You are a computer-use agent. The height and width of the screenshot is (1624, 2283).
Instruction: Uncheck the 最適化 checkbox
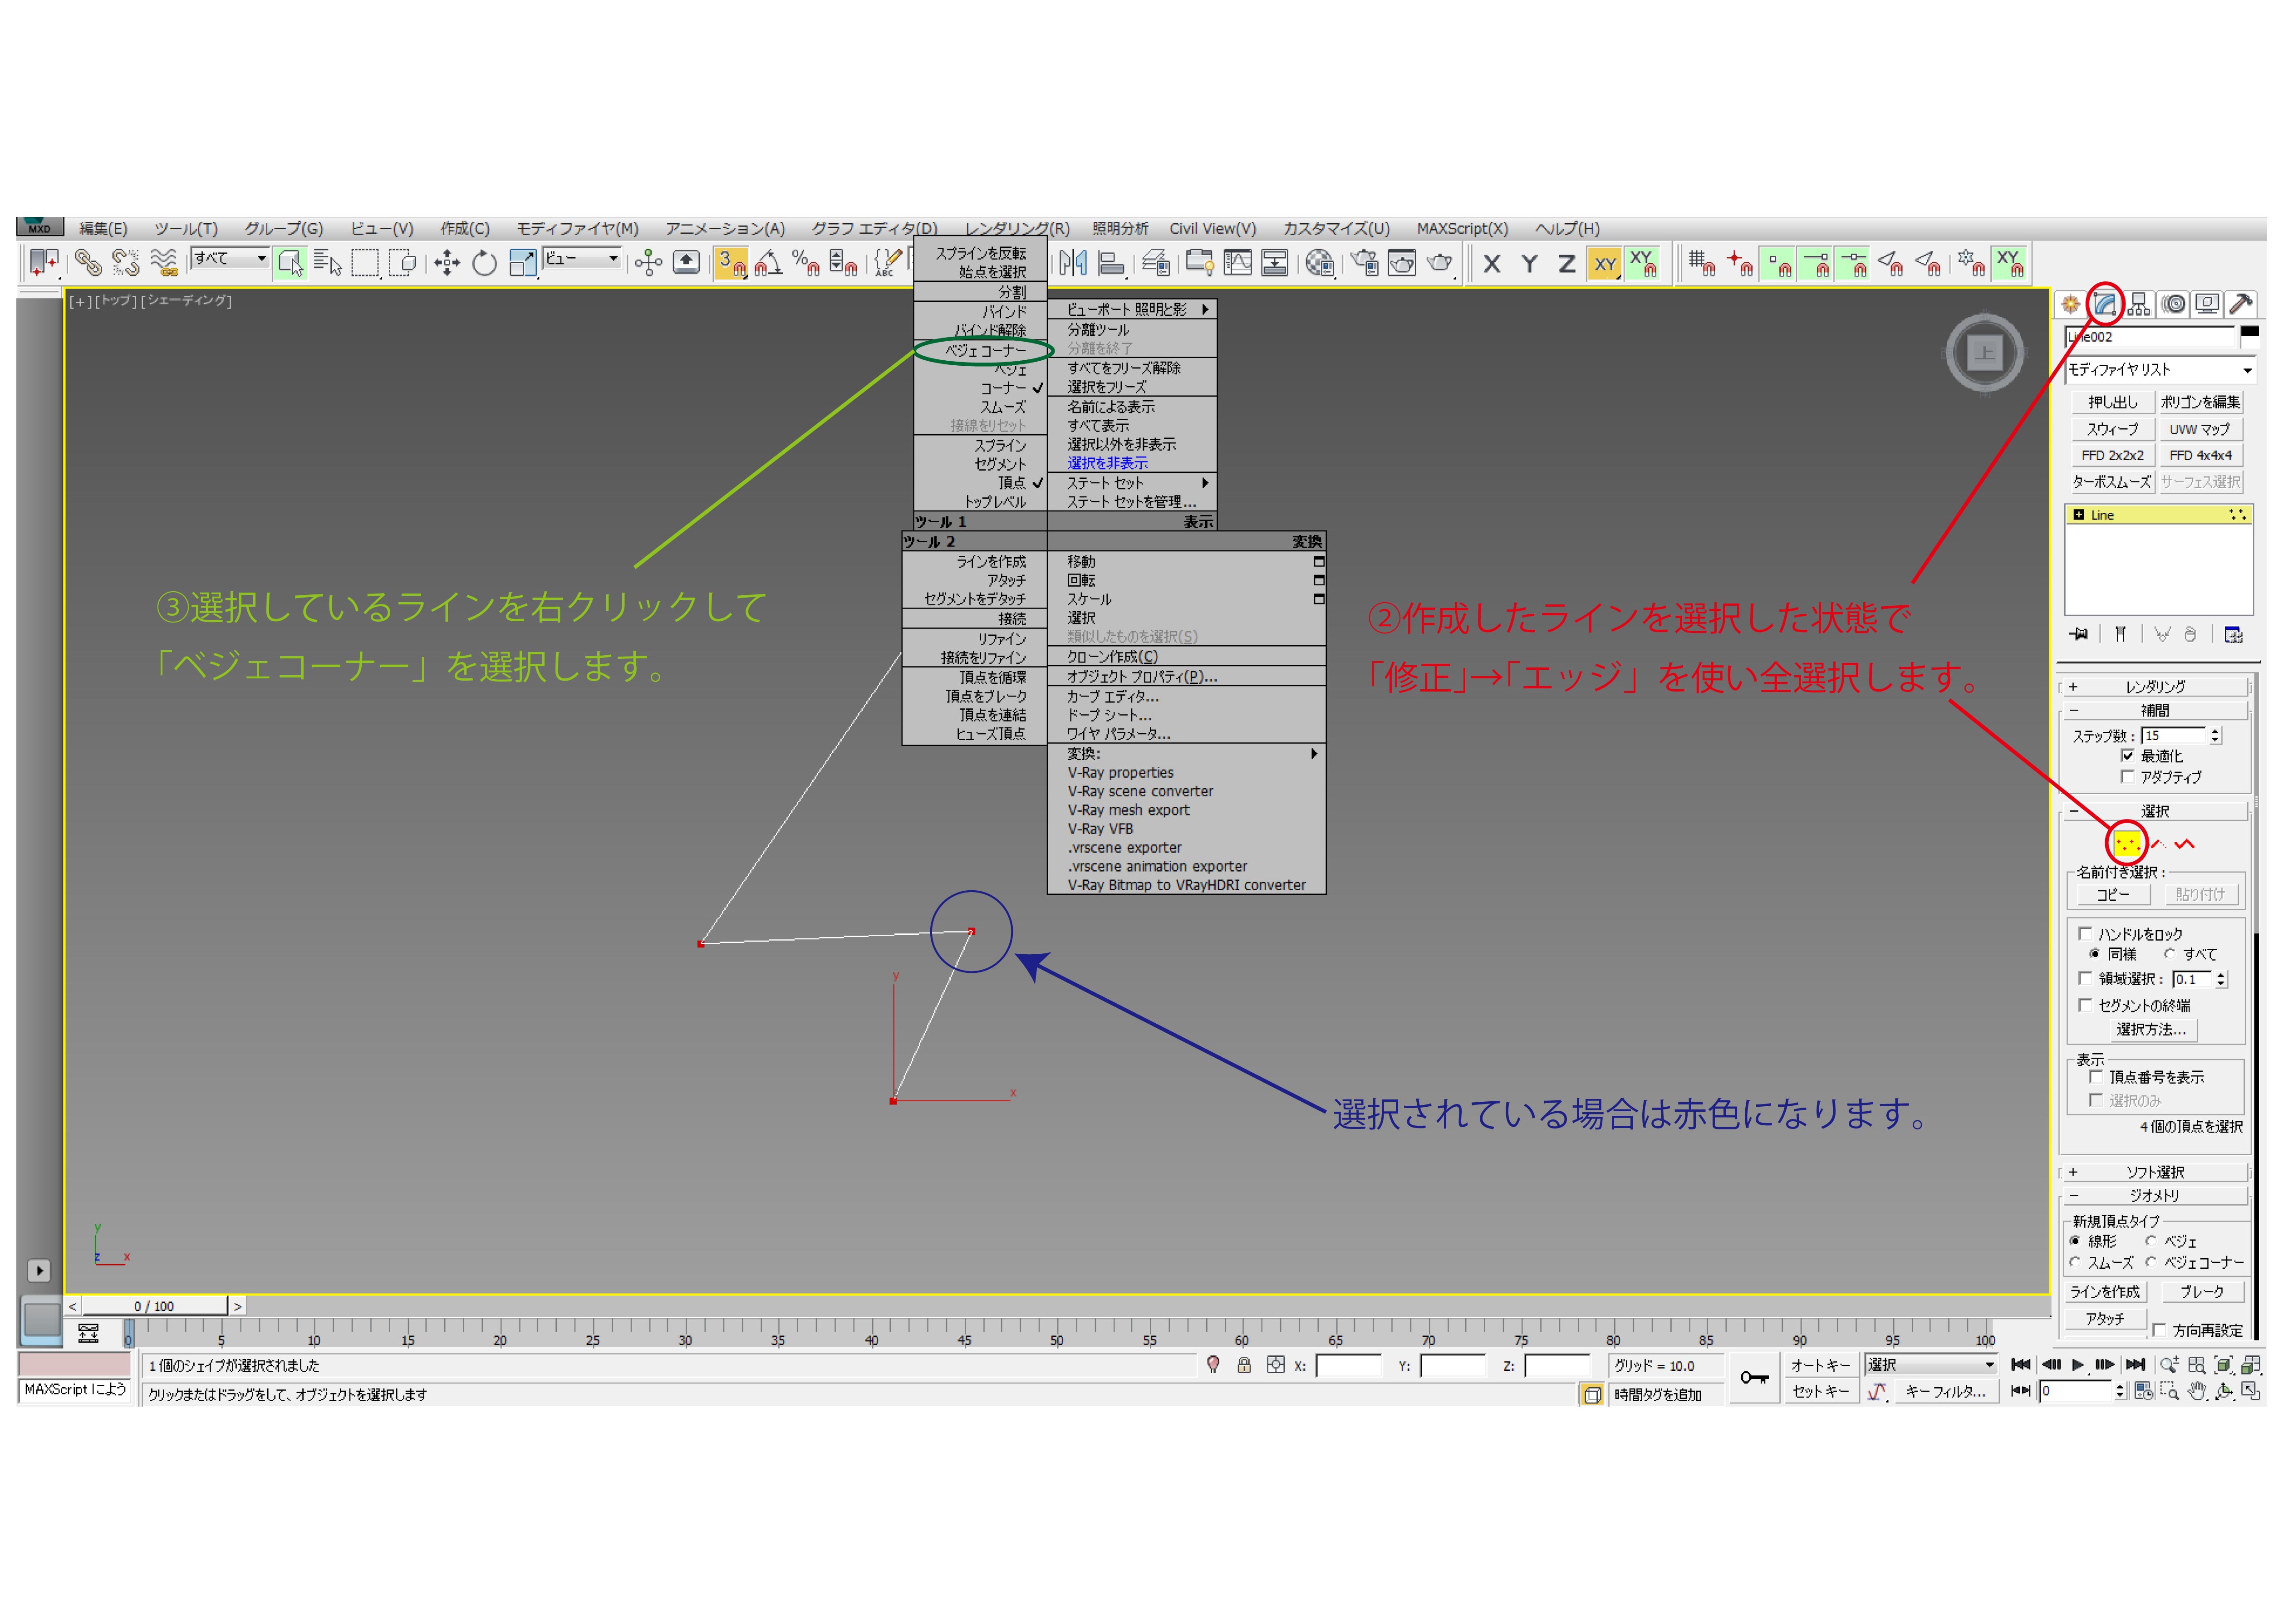coord(2127,756)
